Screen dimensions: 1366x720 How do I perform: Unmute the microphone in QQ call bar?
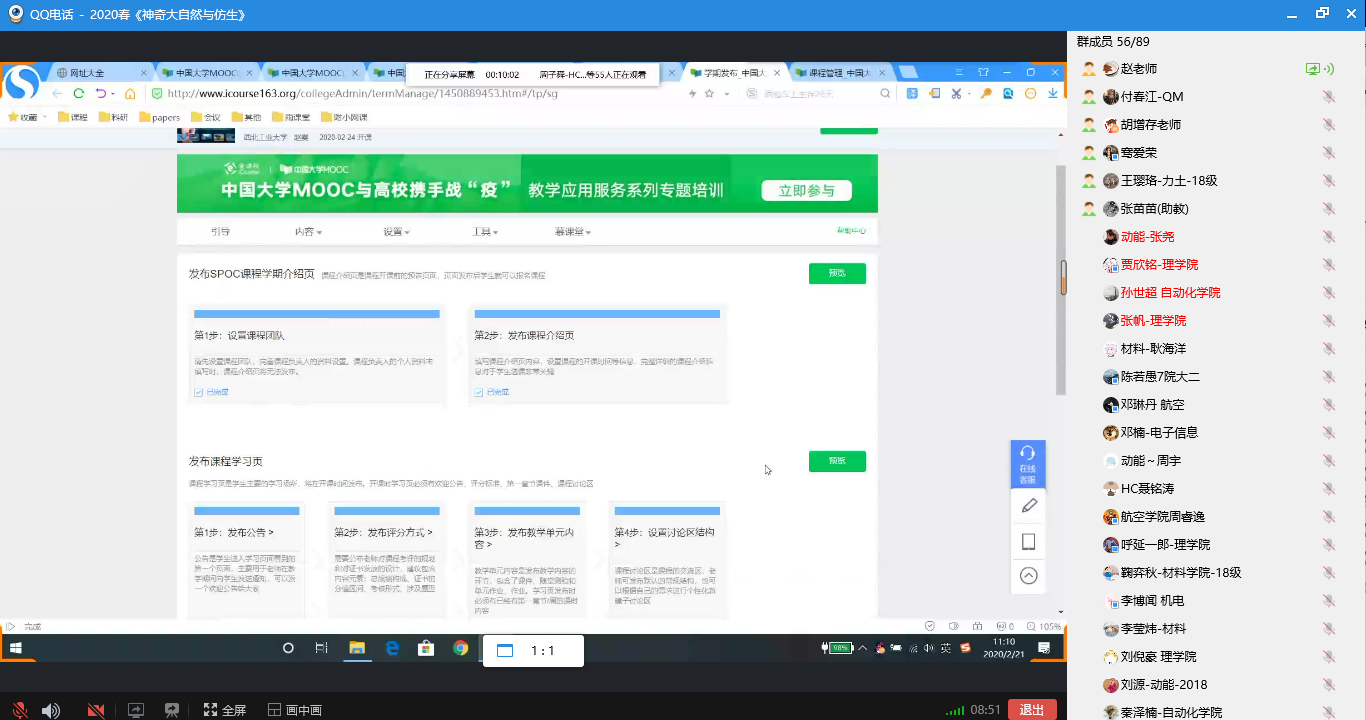coord(19,710)
